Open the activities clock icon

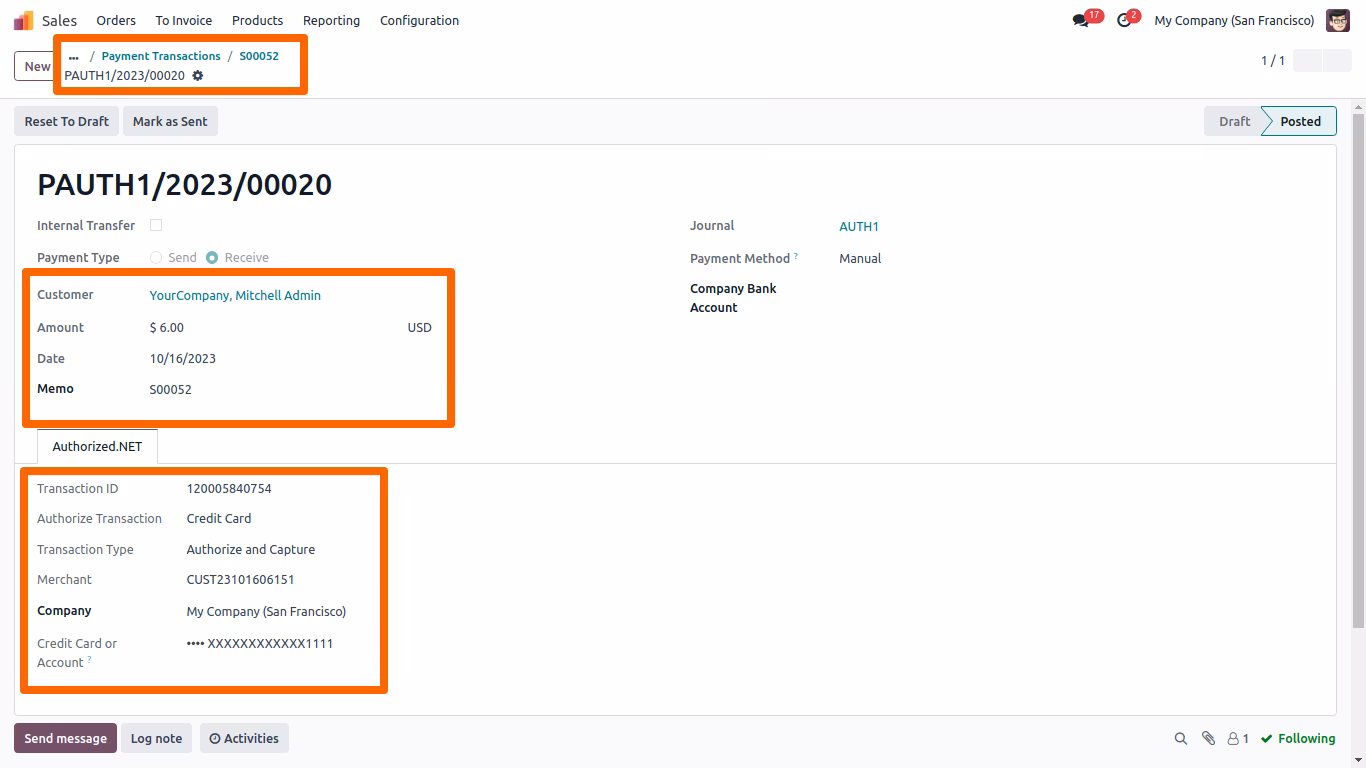click(x=1124, y=20)
